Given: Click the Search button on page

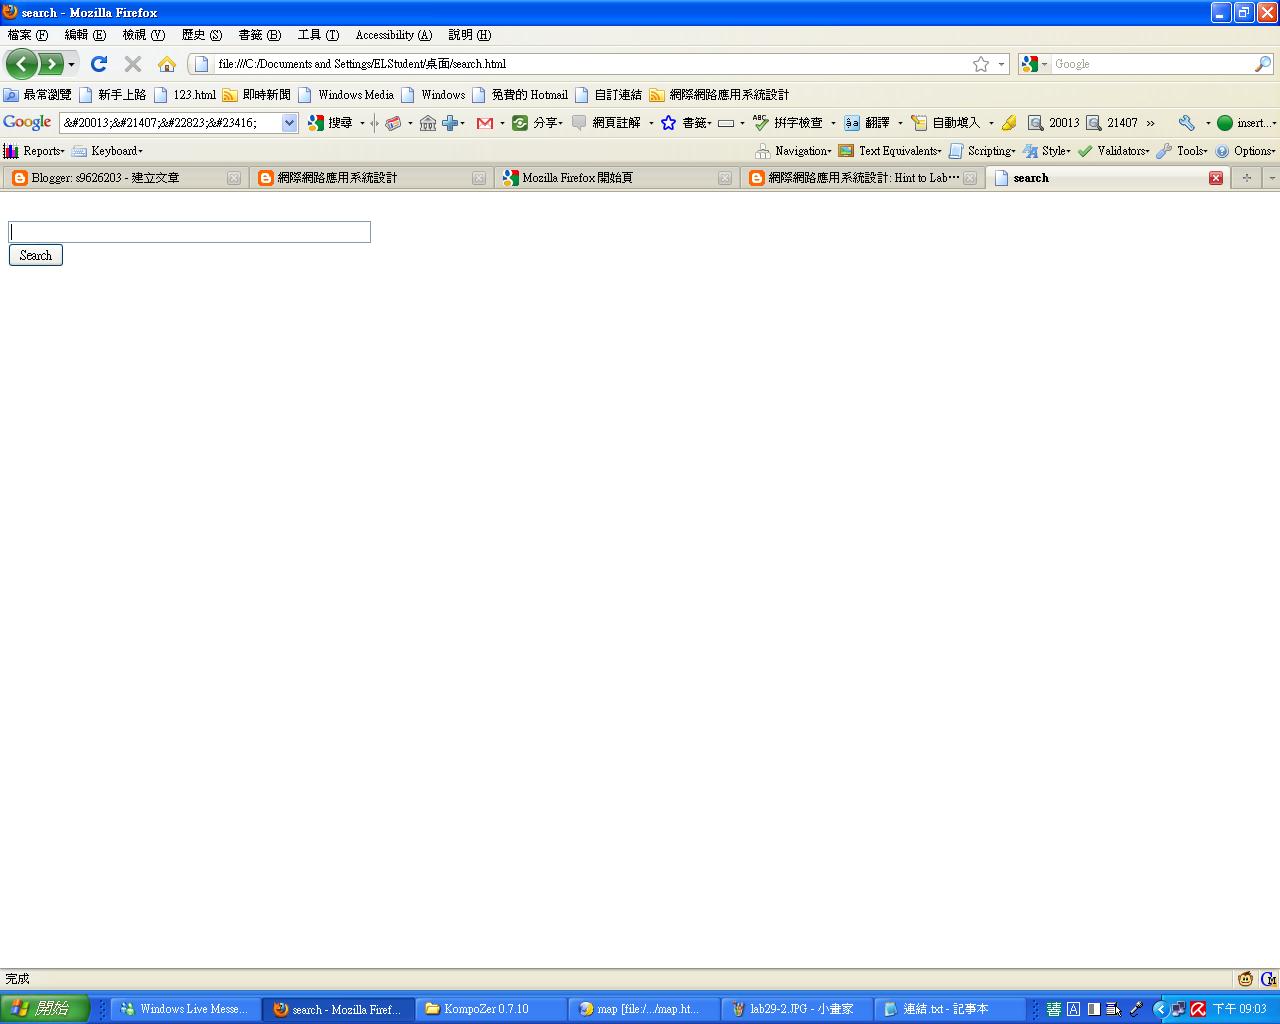Looking at the screenshot, I should pos(36,256).
